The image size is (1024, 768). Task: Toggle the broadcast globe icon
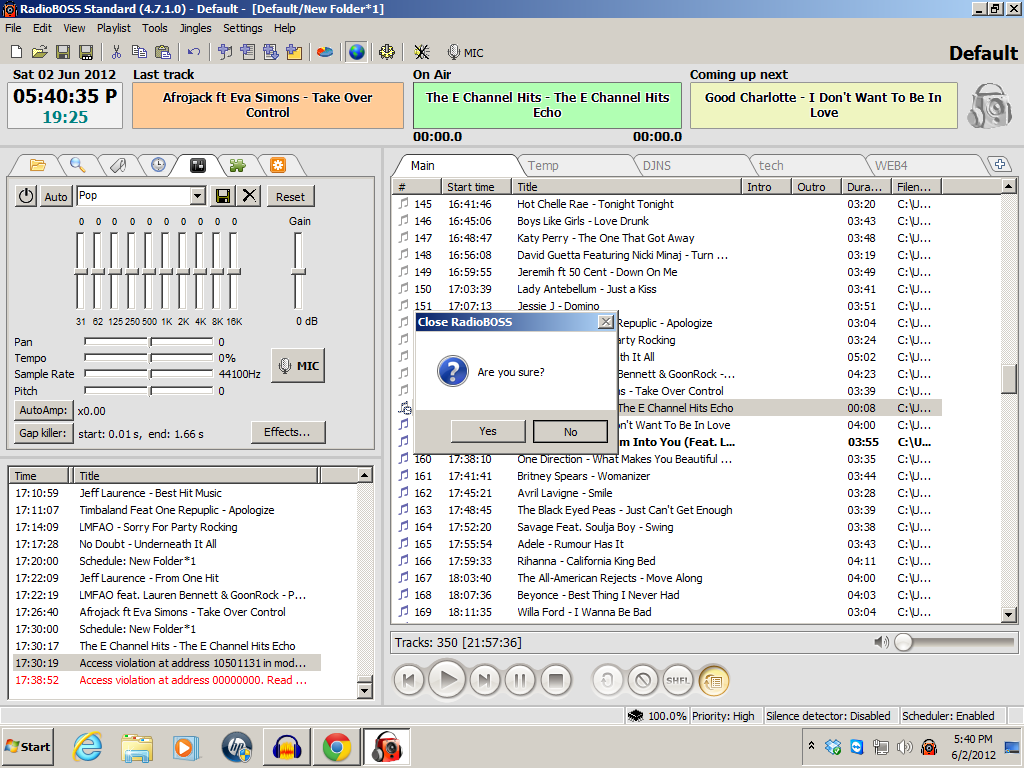(x=357, y=52)
